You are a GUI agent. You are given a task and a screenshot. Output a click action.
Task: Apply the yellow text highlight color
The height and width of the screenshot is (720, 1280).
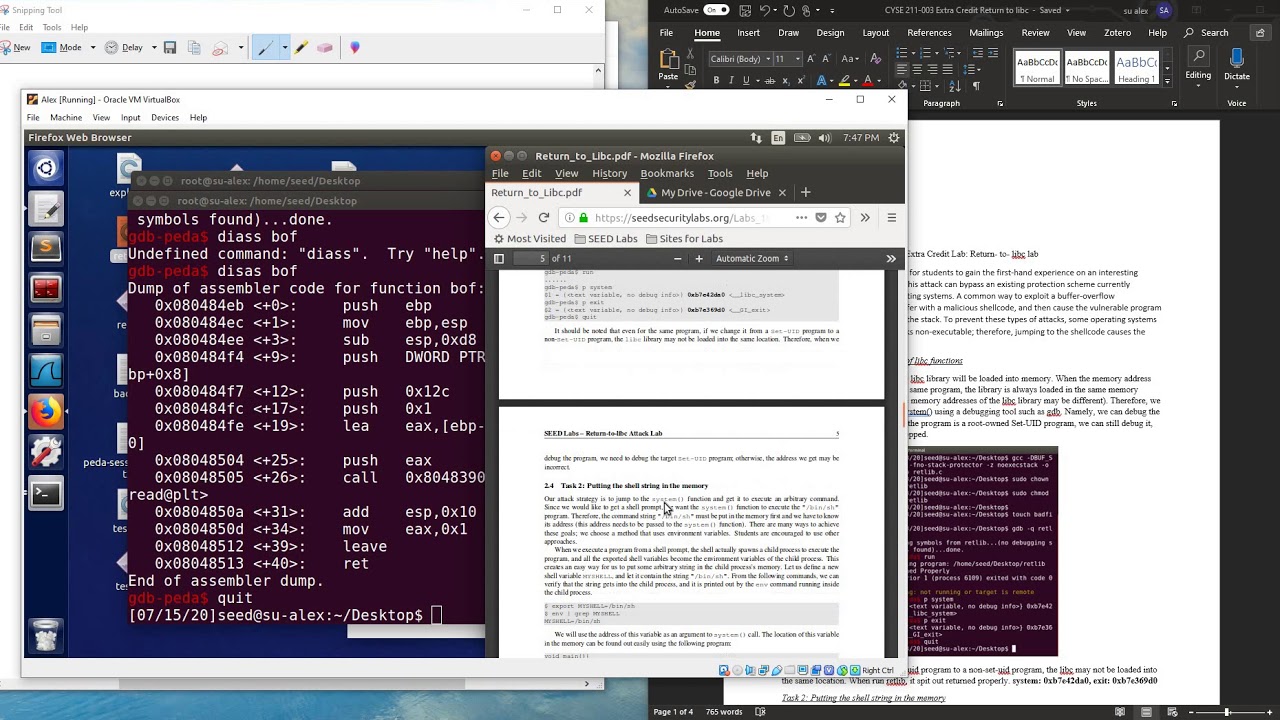pyautogui.click(x=844, y=81)
